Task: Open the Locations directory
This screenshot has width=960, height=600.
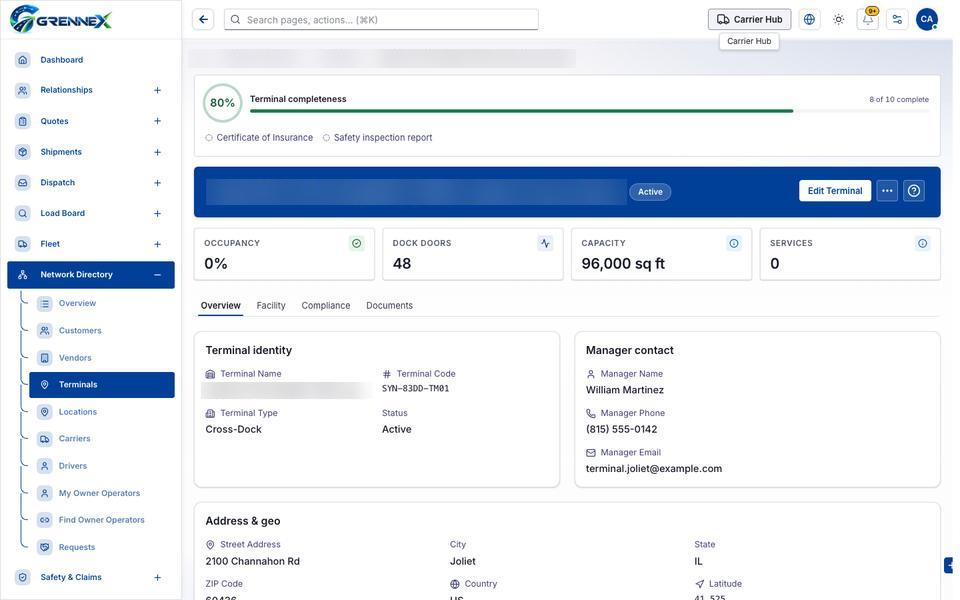Action: tap(102, 412)
